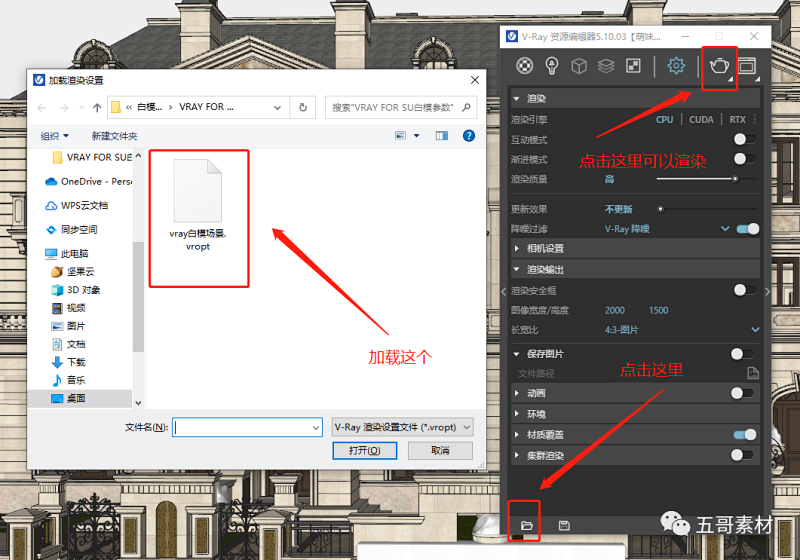The image size is (800, 560).
Task: Select 同步空间 in the sidebar
Action: 71,230
